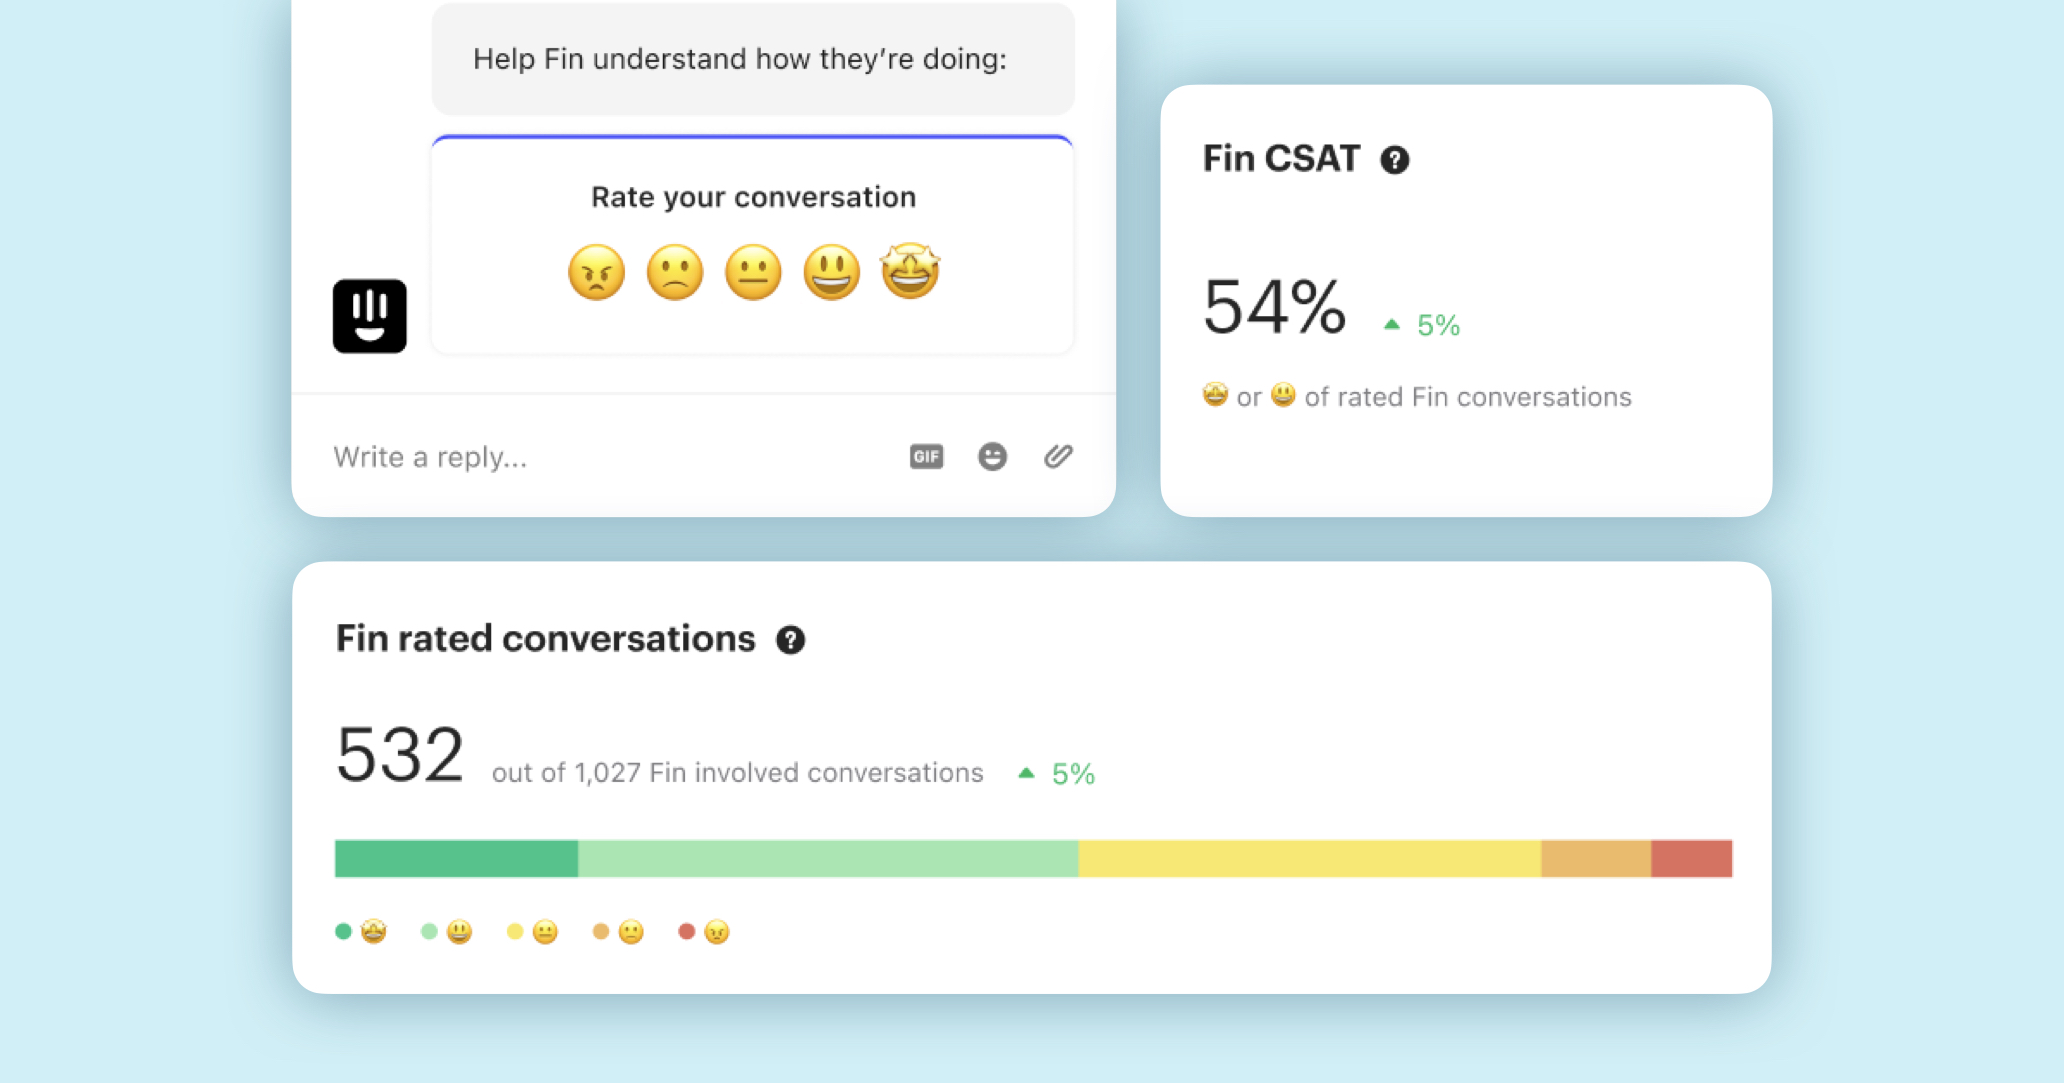The width and height of the screenshot is (2064, 1083).
Task: Toggle the neutral face legend item
Action: 533,932
